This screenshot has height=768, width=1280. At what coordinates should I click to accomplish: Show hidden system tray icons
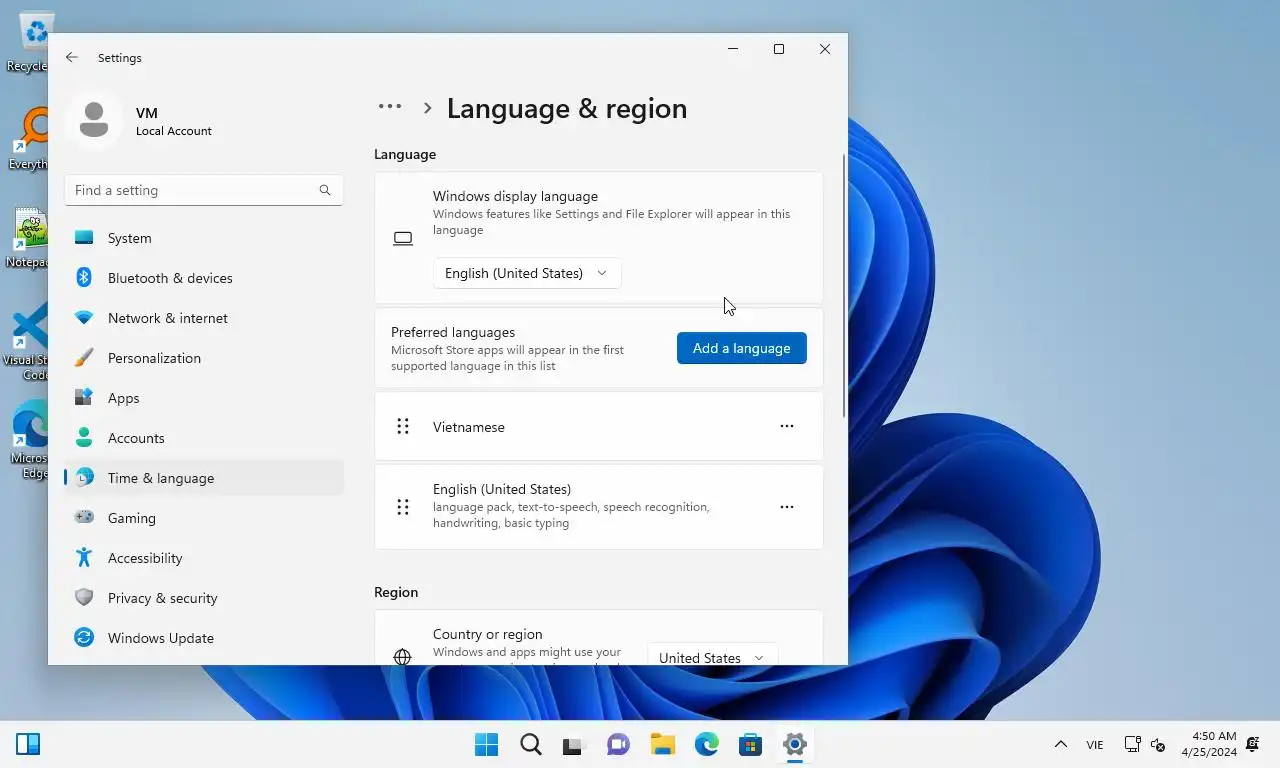click(1061, 744)
